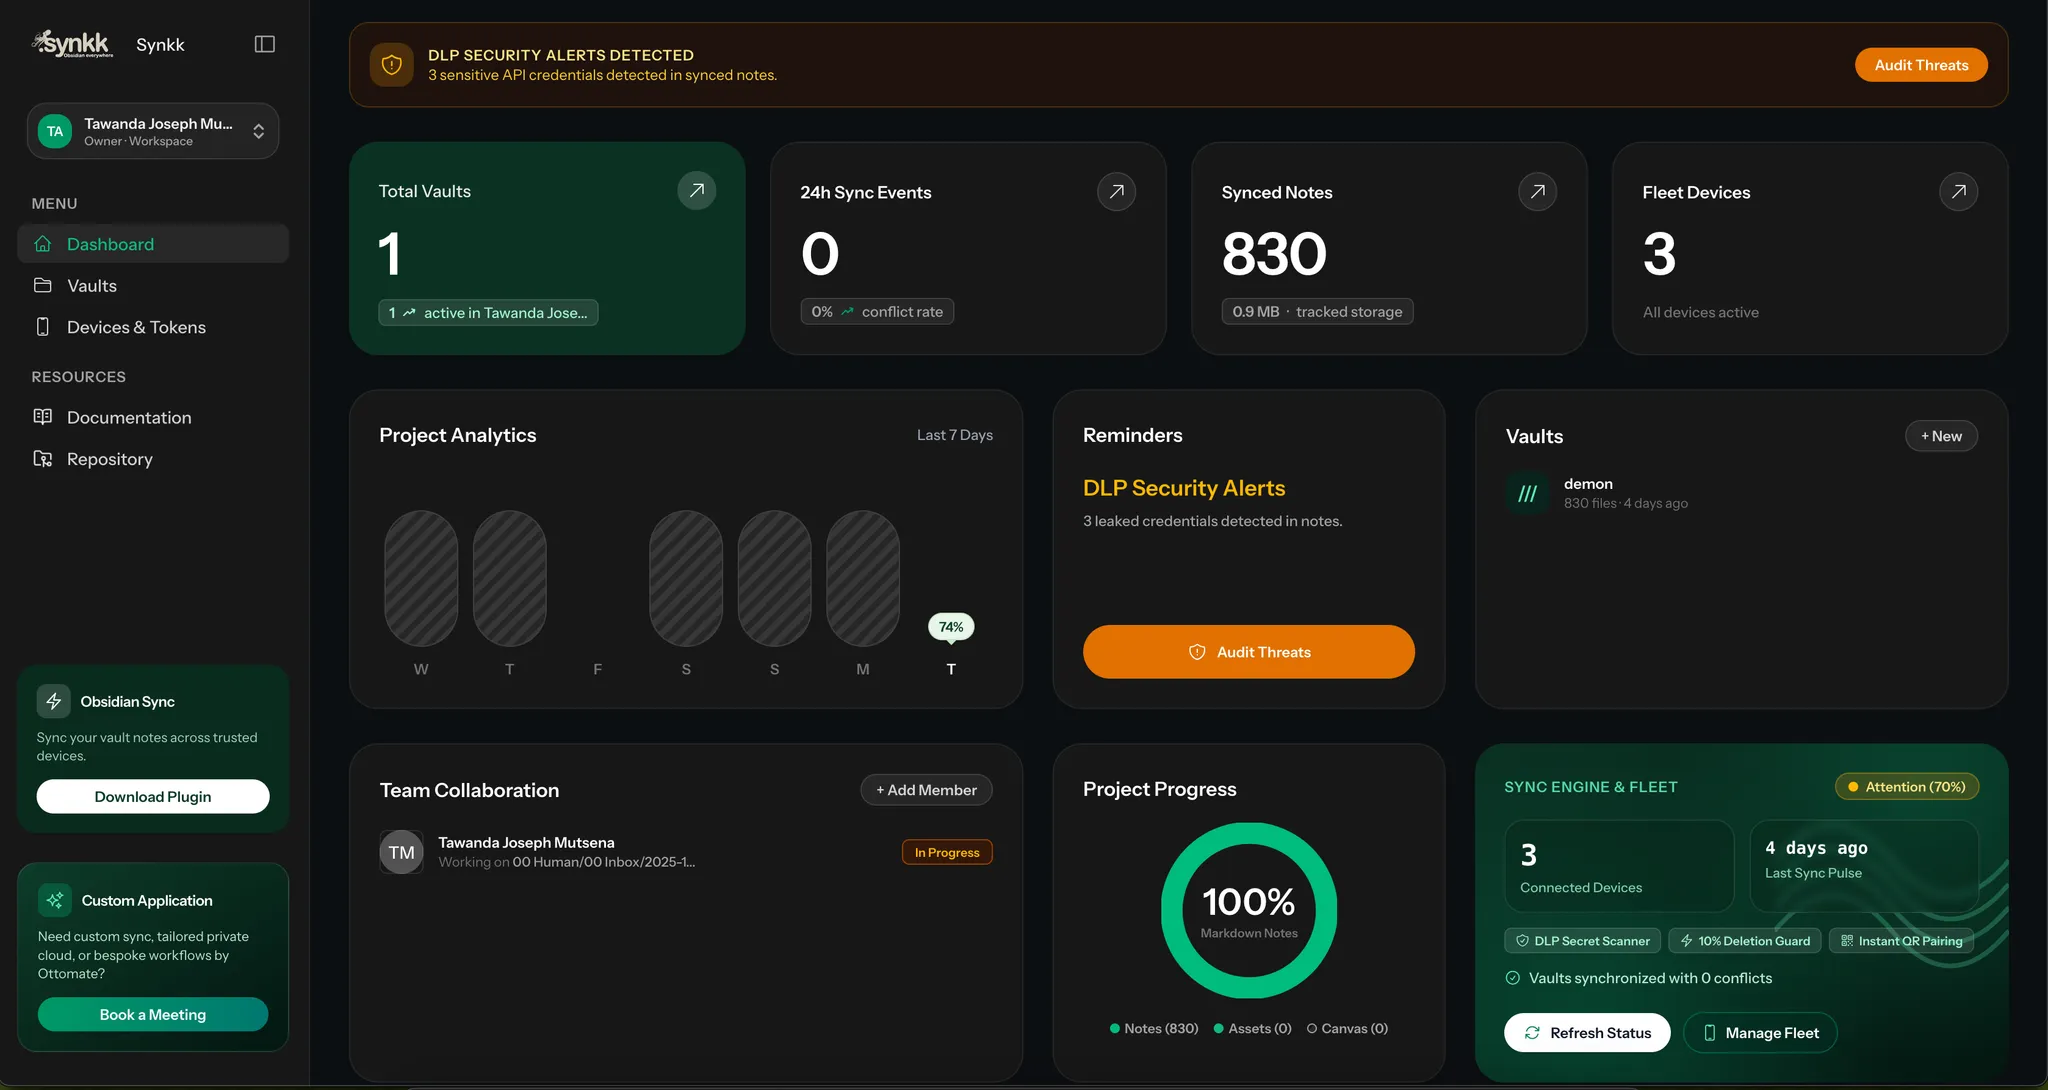Click Audit Threats in top banner
The height and width of the screenshot is (1090, 2048).
point(1921,65)
